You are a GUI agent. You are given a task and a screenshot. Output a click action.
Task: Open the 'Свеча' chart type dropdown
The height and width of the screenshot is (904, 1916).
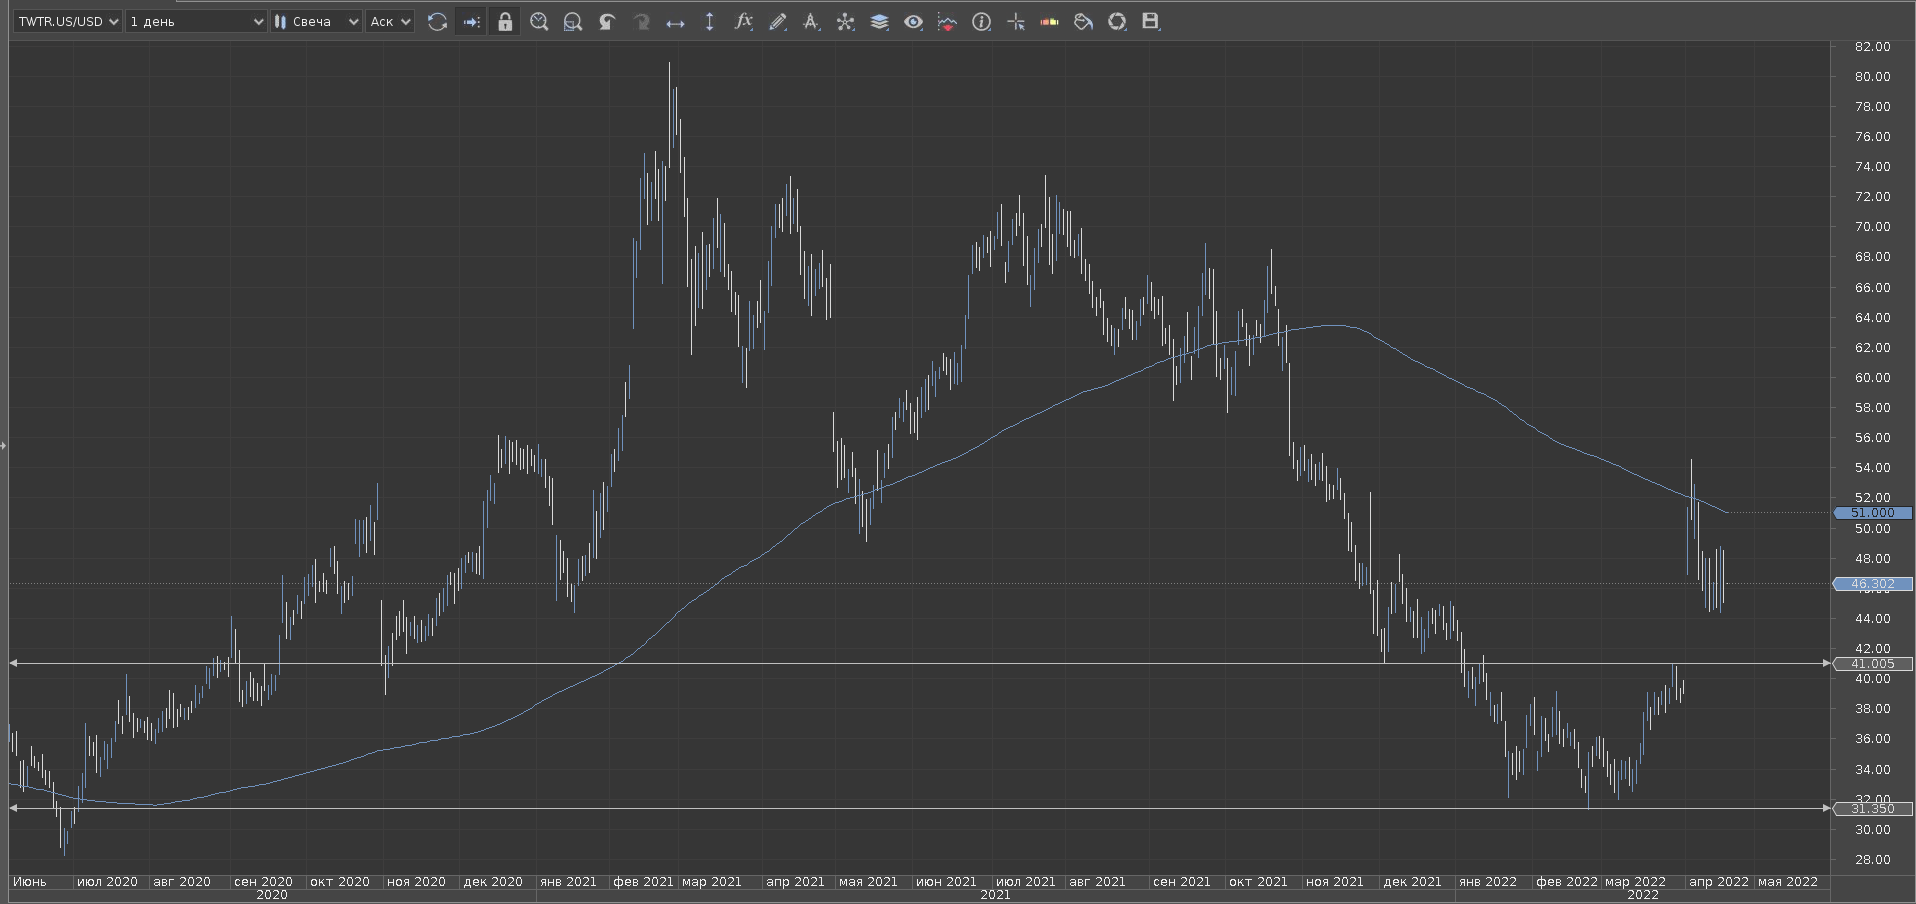(x=316, y=21)
